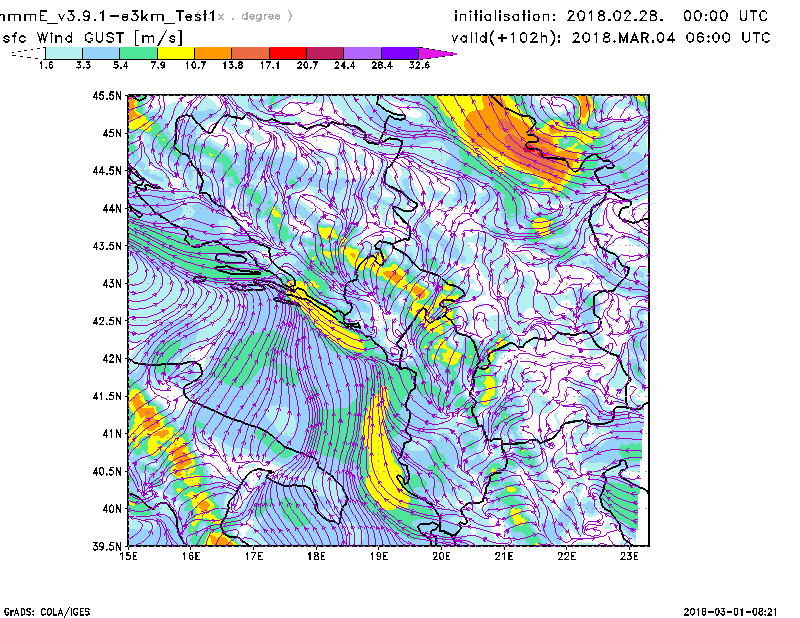The width and height of the screenshot is (800, 618).
Task: Click the crimson 20.7–24.4 legend swatch
Action: pos(325,53)
